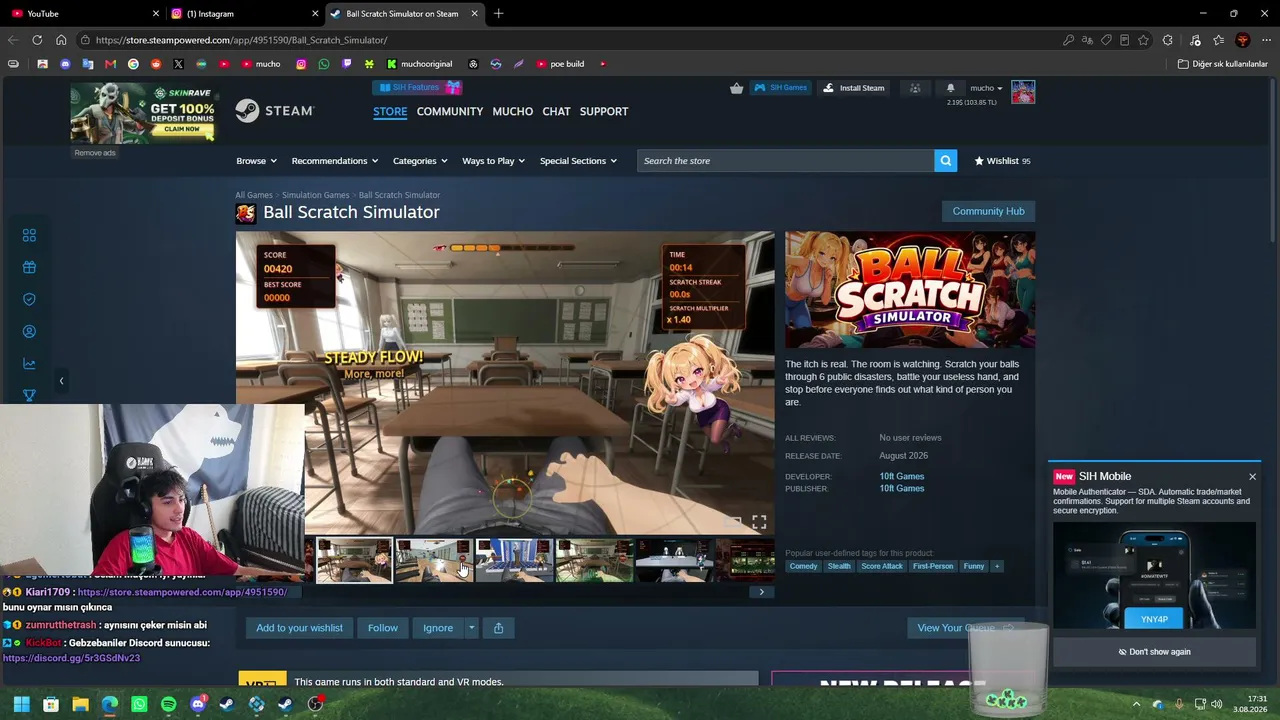The width and height of the screenshot is (1280, 720).
Task: Show hidden system tray icons
Action: coord(1136,704)
